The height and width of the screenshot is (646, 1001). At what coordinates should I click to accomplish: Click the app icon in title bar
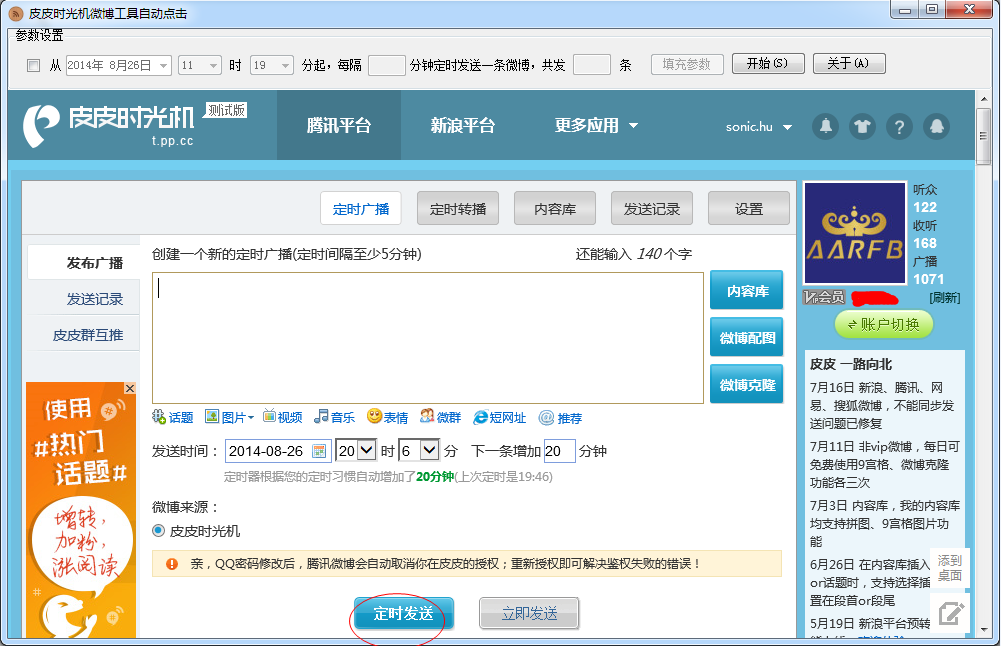pos(16,13)
